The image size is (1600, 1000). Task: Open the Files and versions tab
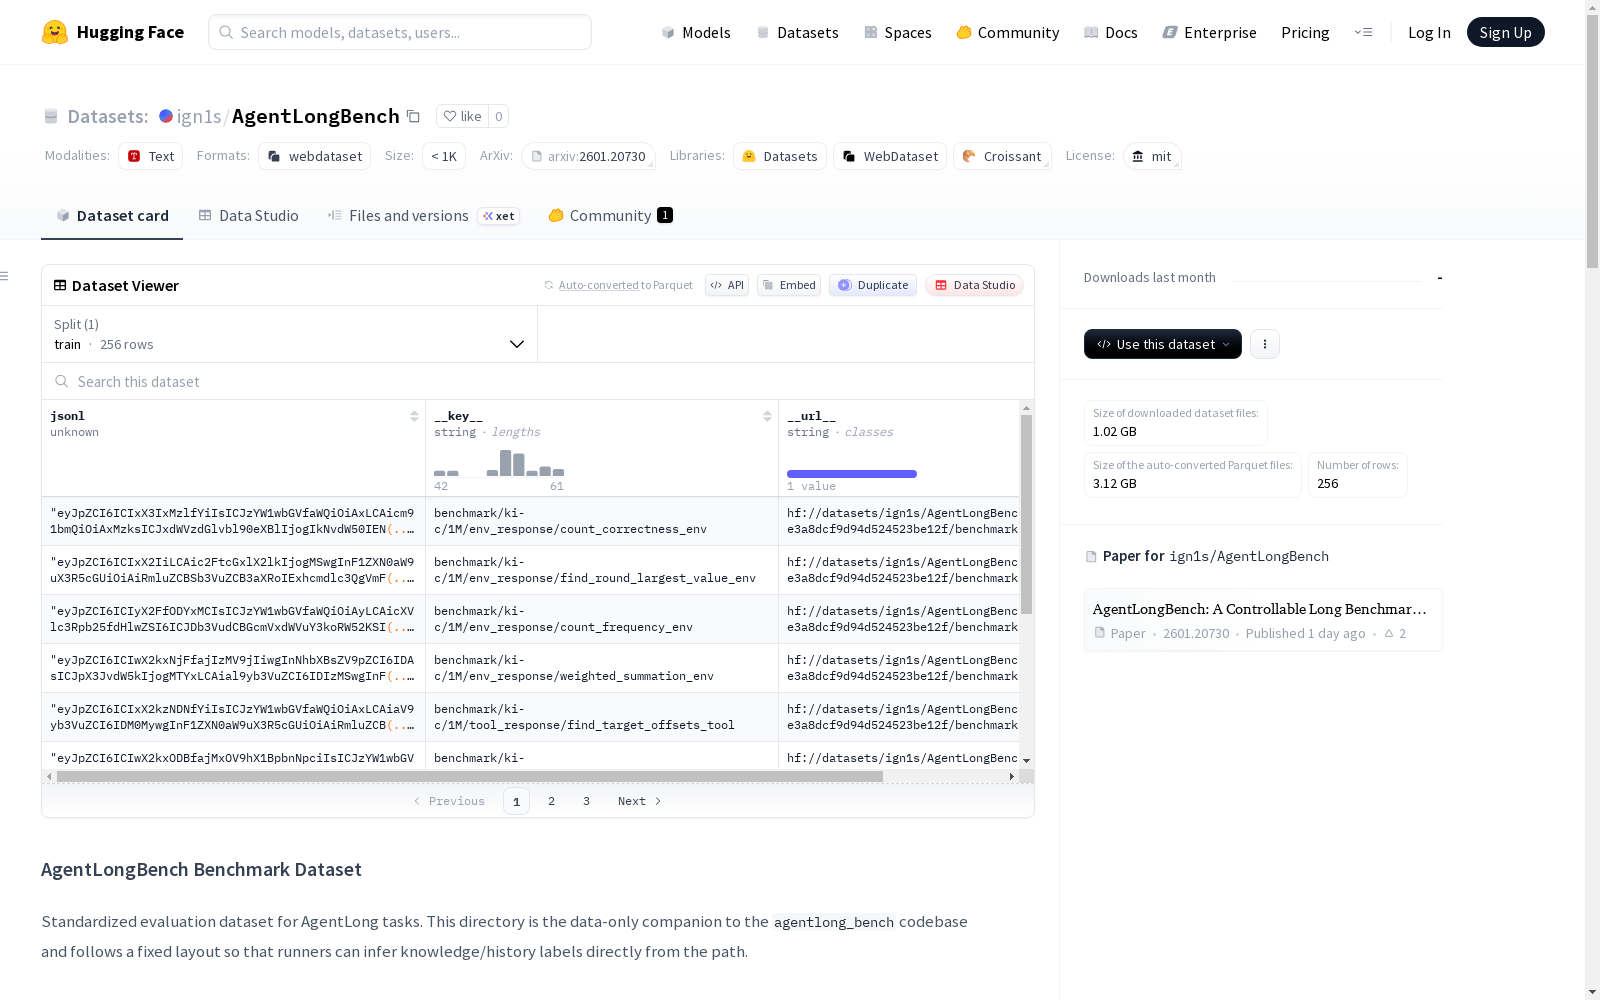point(424,216)
